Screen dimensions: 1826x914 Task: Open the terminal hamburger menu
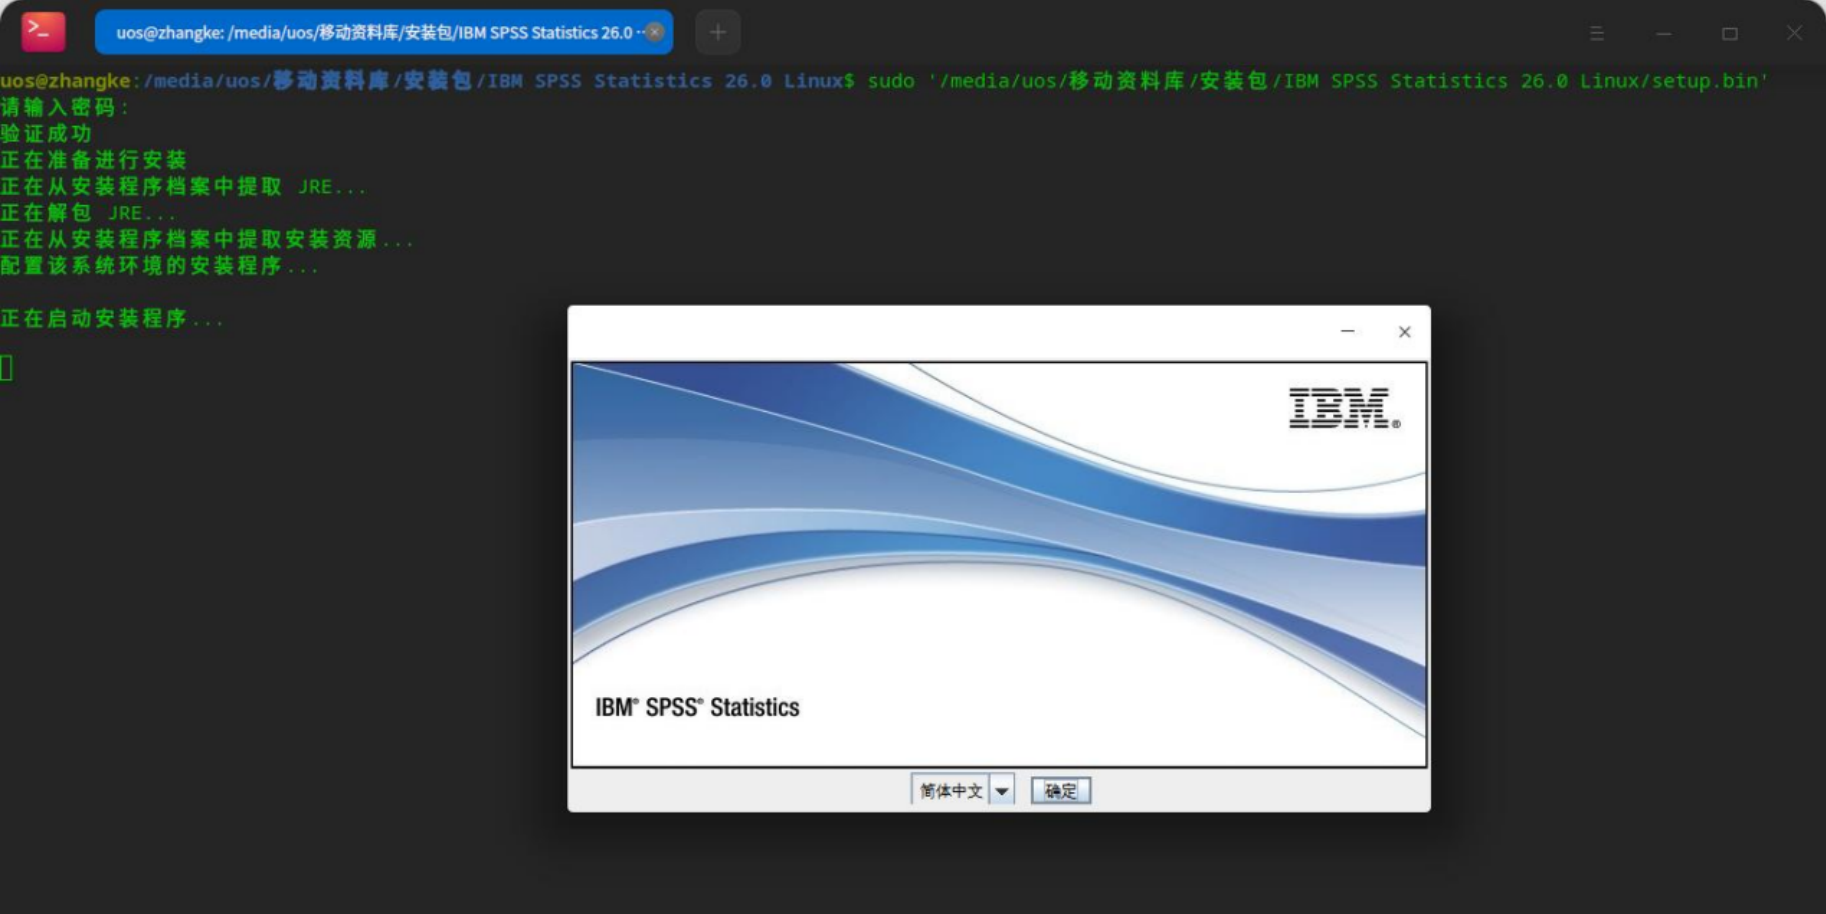pyautogui.click(x=1597, y=33)
